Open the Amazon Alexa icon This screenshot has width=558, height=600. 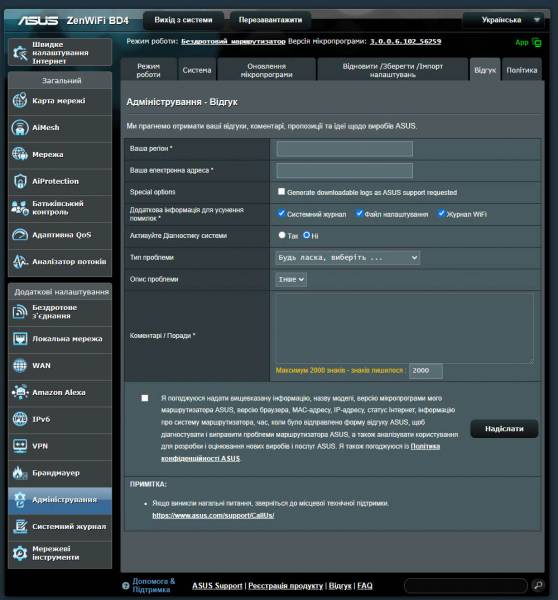pyautogui.click(x=20, y=392)
